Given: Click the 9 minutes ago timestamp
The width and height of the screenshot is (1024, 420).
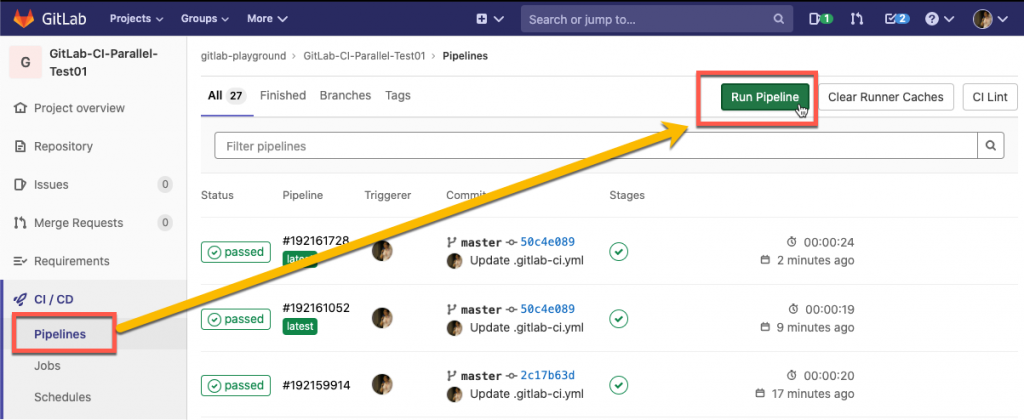Looking at the screenshot, I should pyautogui.click(x=815, y=327).
